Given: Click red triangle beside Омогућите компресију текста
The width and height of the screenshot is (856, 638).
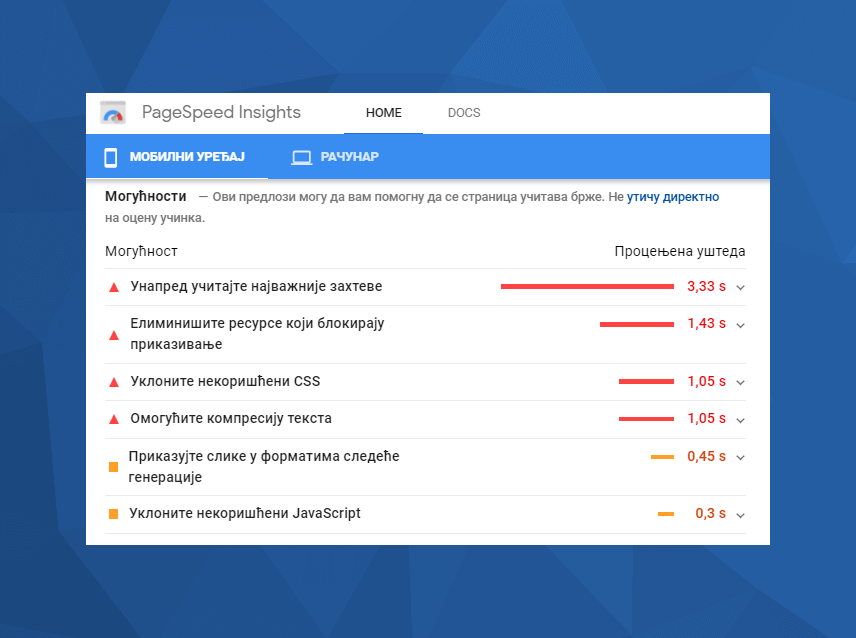Looking at the screenshot, I should click(113, 419).
